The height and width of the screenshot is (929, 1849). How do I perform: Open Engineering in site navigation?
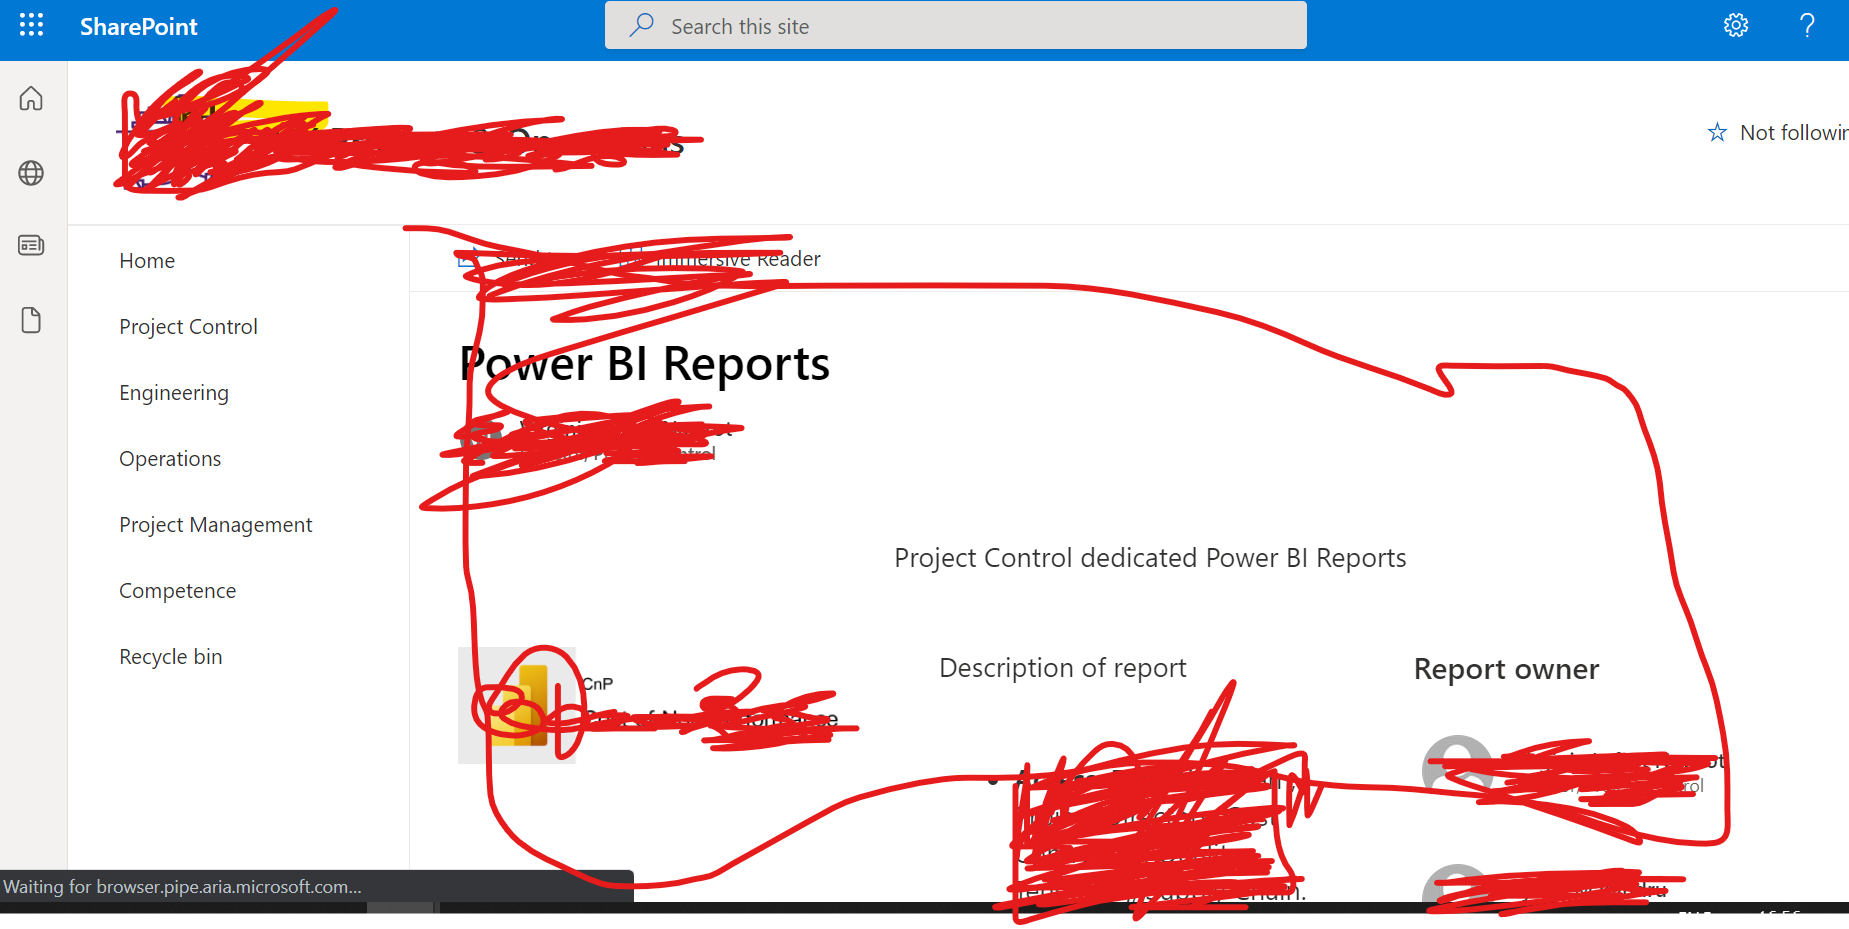174,393
